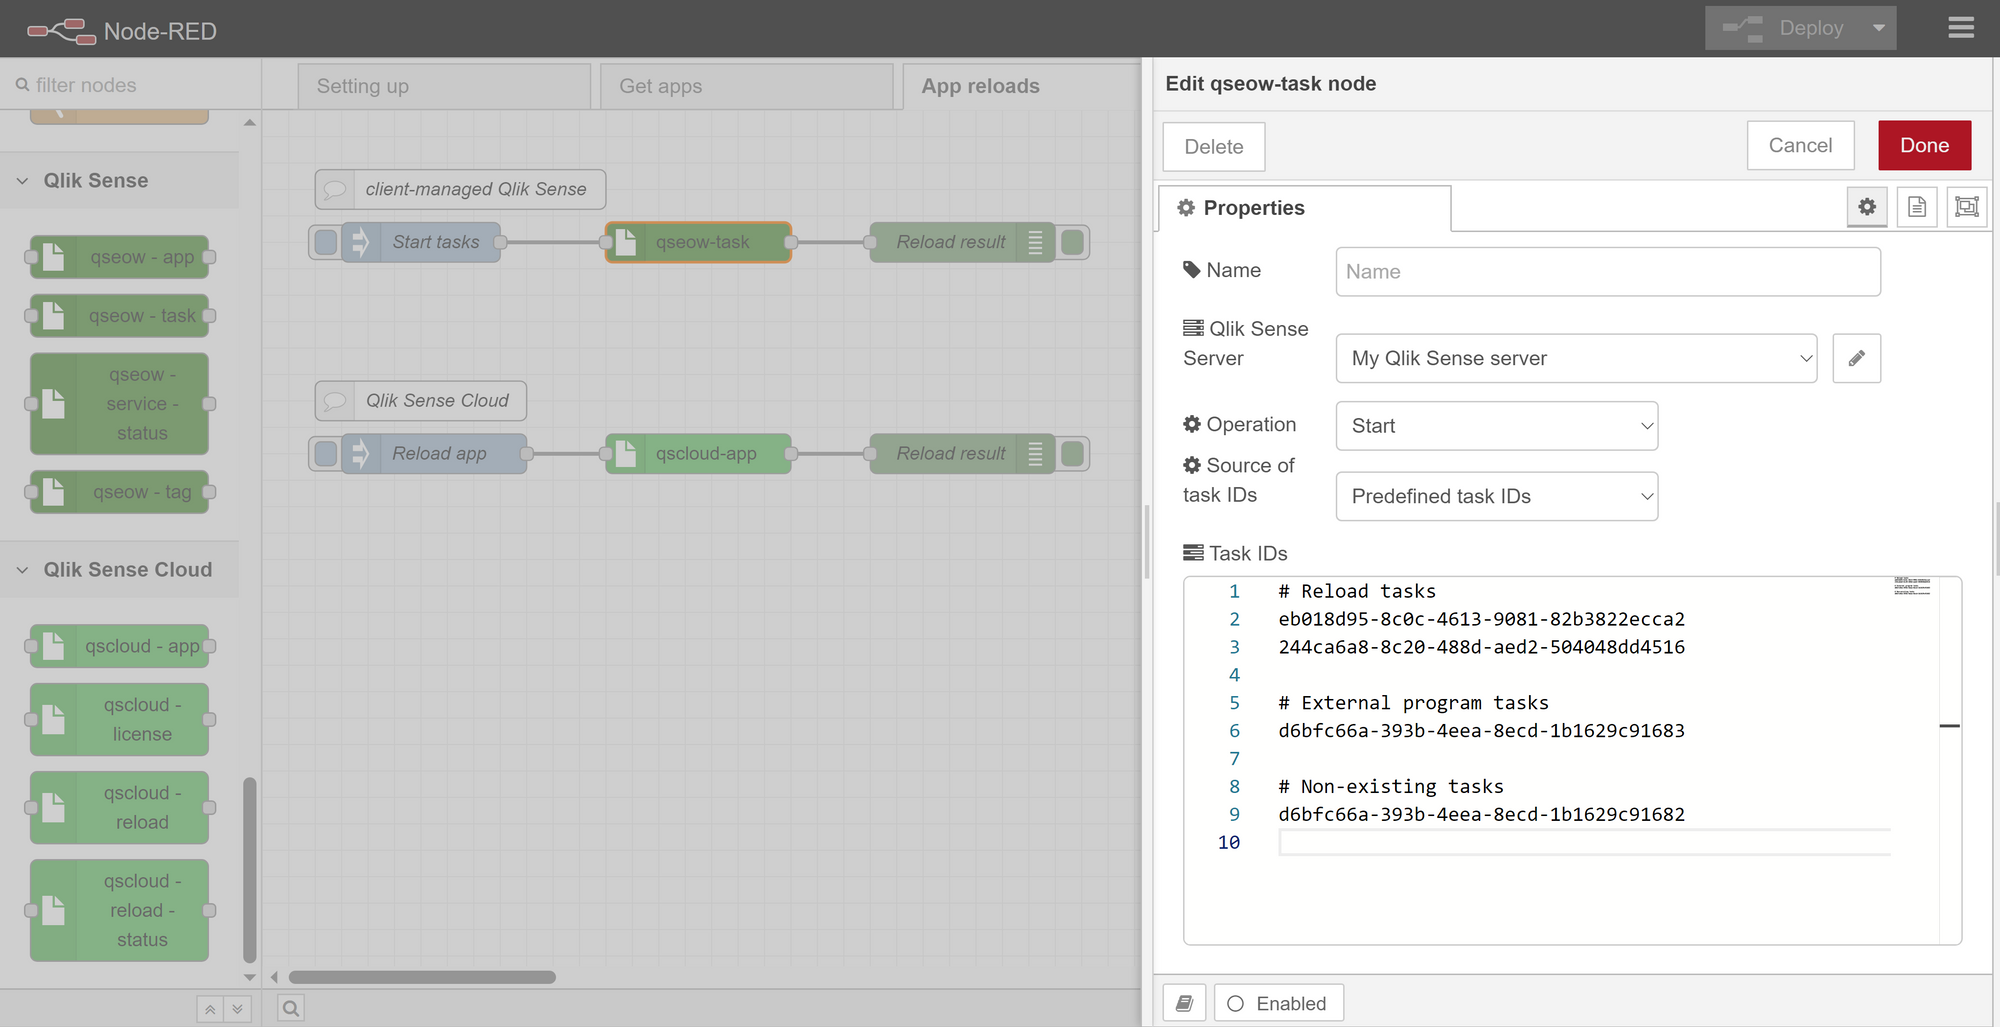Click the Node-RED logo
2000x1027 pixels.
pyautogui.click(x=122, y=31)
